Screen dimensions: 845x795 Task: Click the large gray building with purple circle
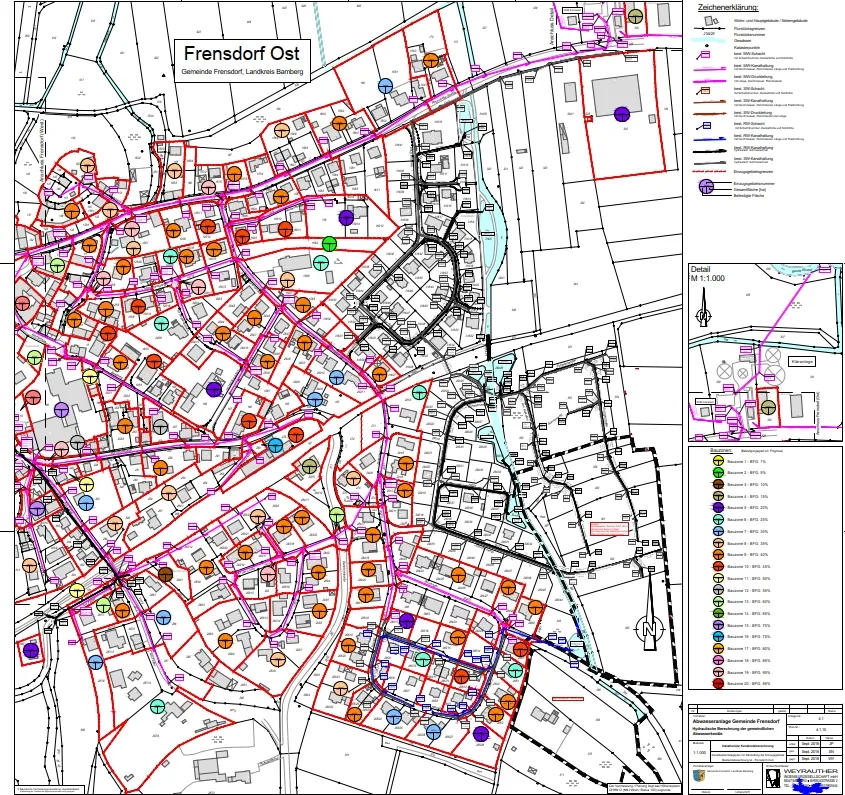617,95
